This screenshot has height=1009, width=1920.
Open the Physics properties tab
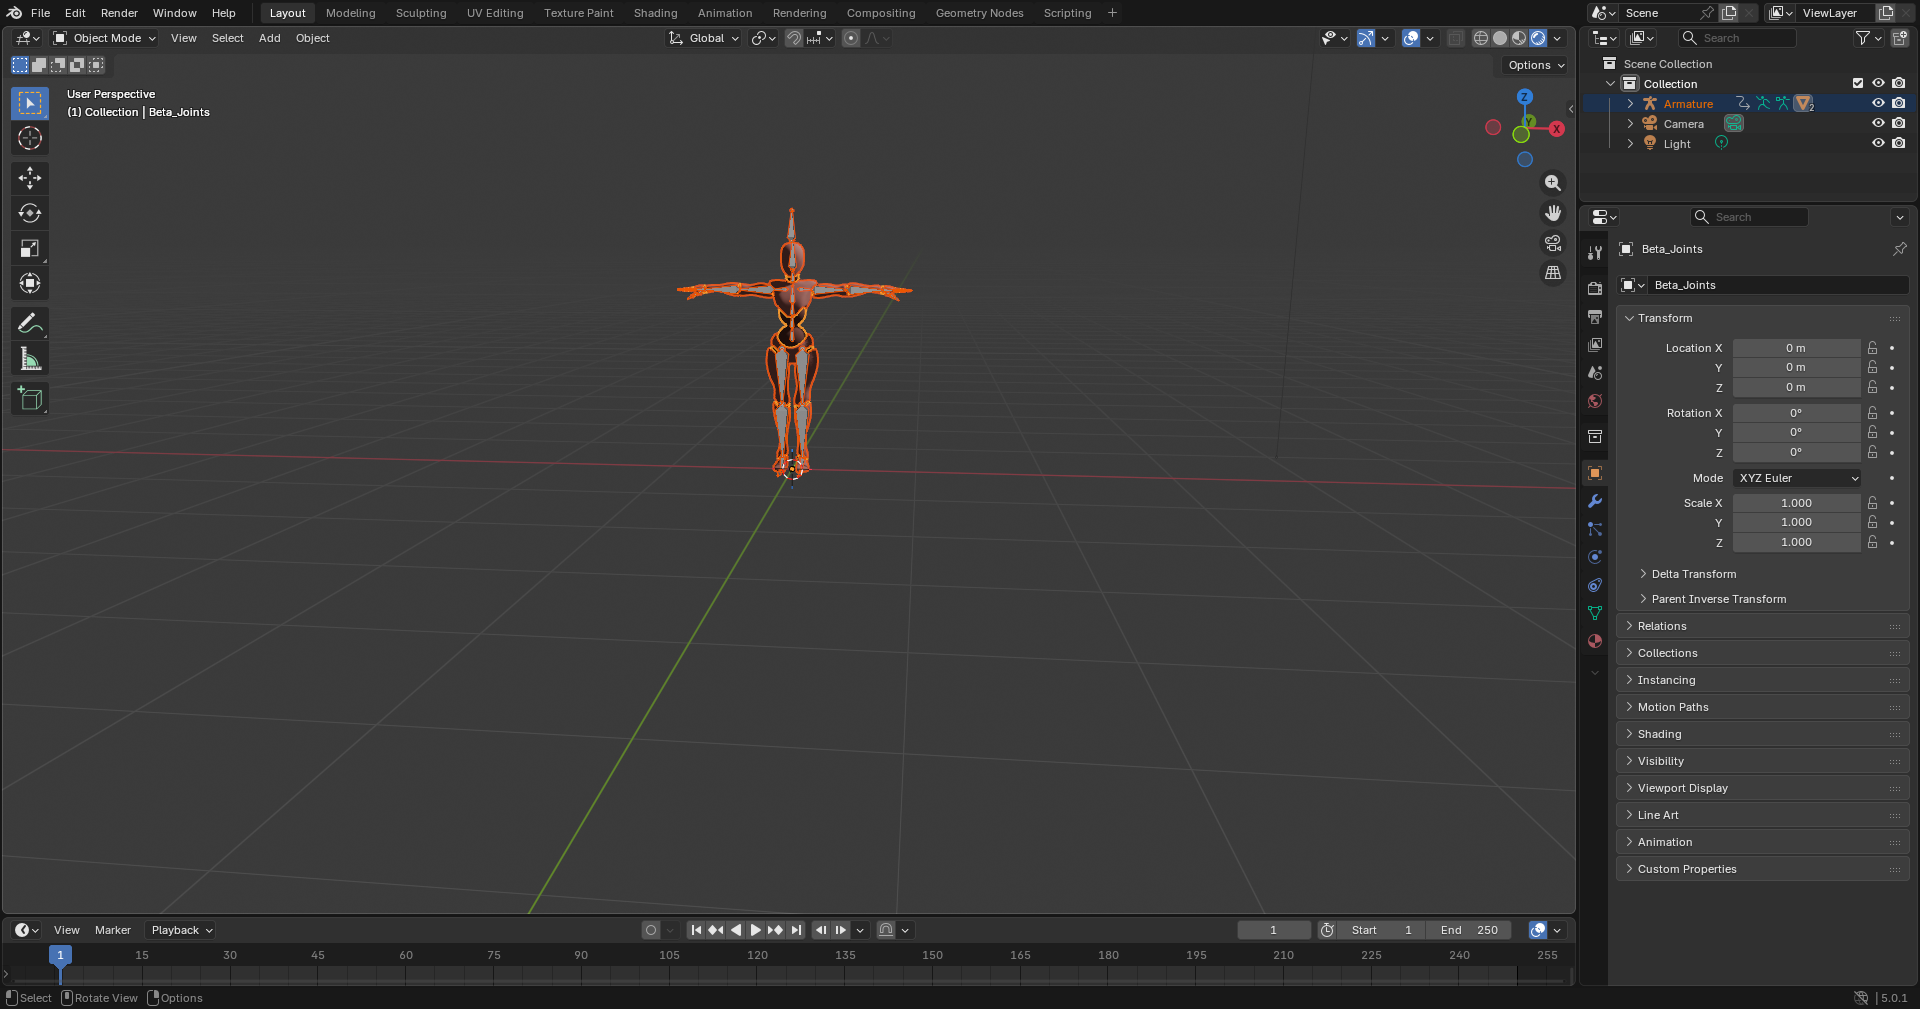[x=1595, y=557]
